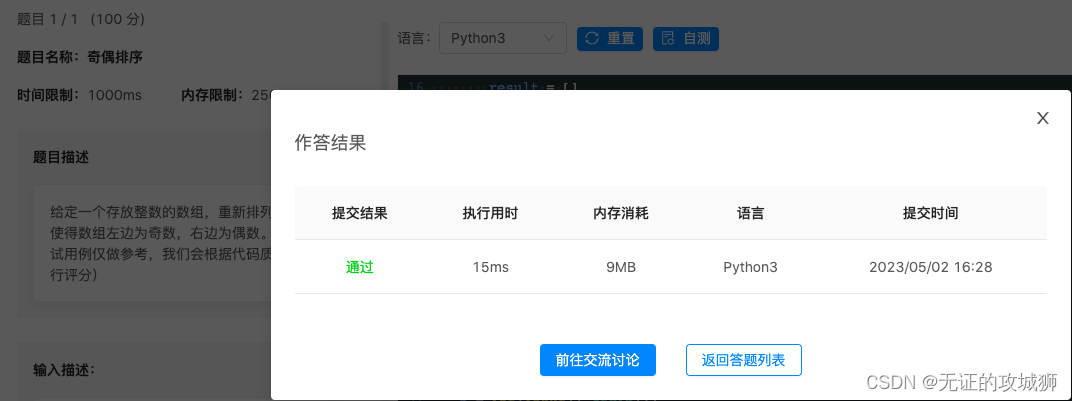Click 前往交流讨论 button
1072x401 pixels.
(598, 360)
